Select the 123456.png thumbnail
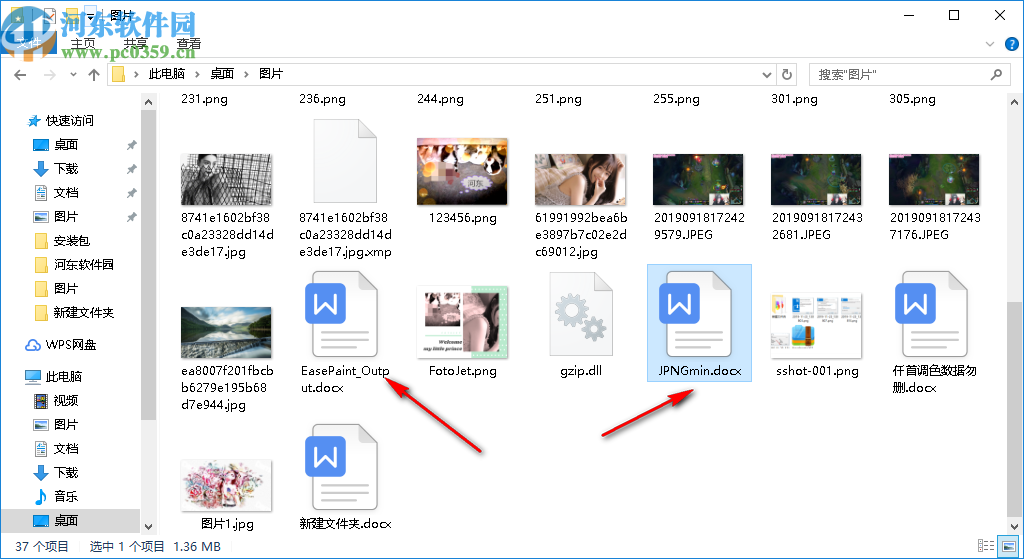The width and height of the screenshot is (1024, 559). tap(462, 171)
